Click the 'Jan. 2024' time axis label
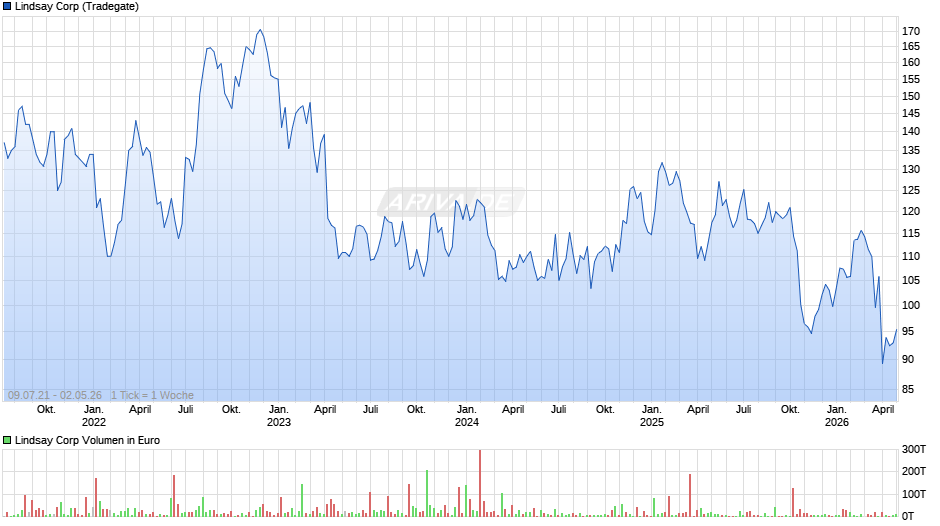940x526 pixels. click(467, 416)
